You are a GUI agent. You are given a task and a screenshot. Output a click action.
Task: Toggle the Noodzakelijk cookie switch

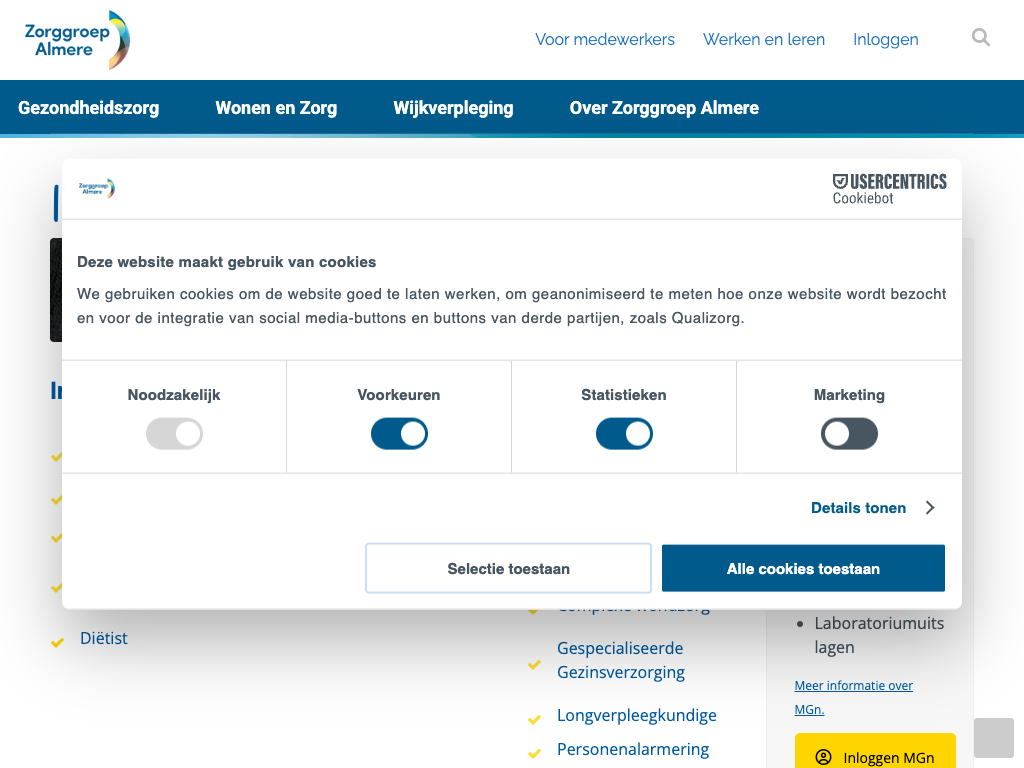(174, 434)
